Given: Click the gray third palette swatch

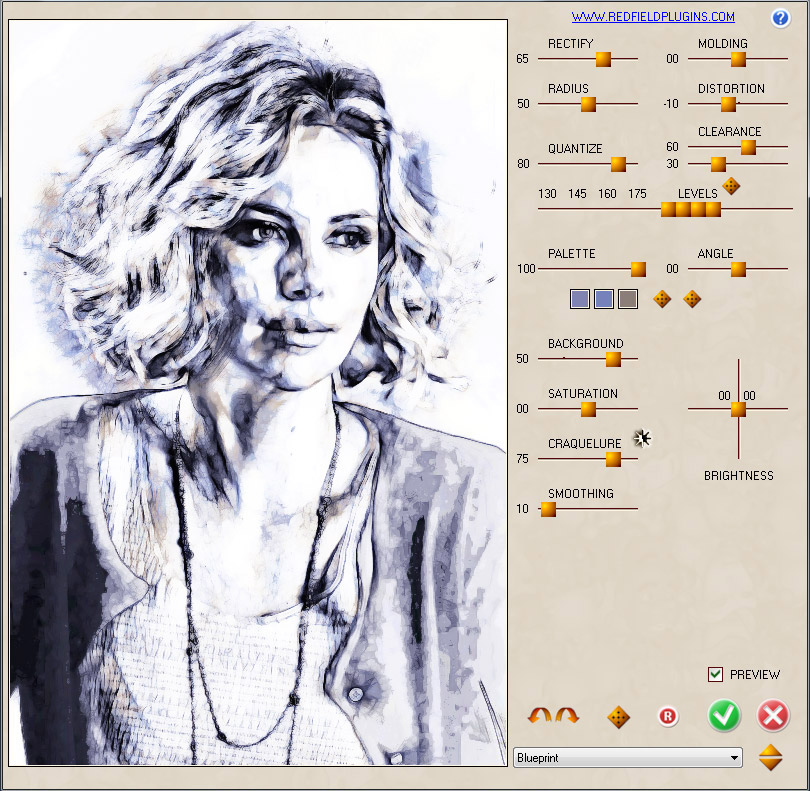Looking at the screenshot, I should click(x=628, y=299).
